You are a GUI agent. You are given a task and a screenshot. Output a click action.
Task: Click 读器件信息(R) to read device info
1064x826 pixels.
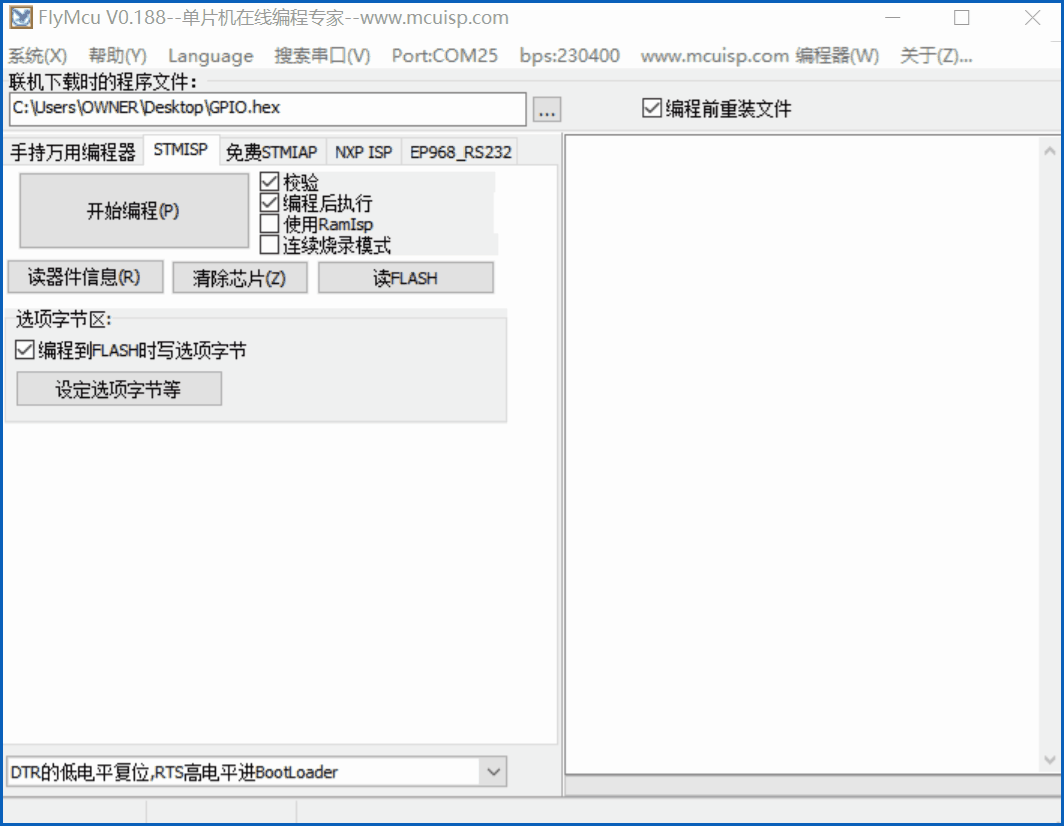pos(85,277)
